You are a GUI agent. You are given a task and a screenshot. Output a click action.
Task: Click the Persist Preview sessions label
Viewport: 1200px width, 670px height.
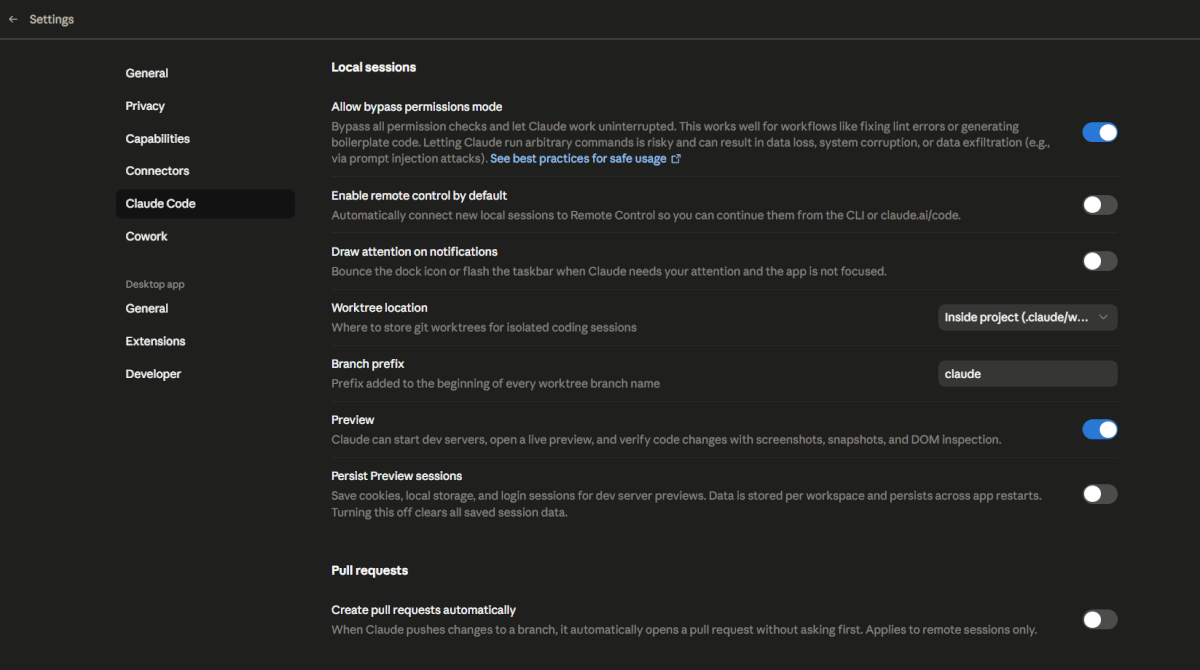397,476
